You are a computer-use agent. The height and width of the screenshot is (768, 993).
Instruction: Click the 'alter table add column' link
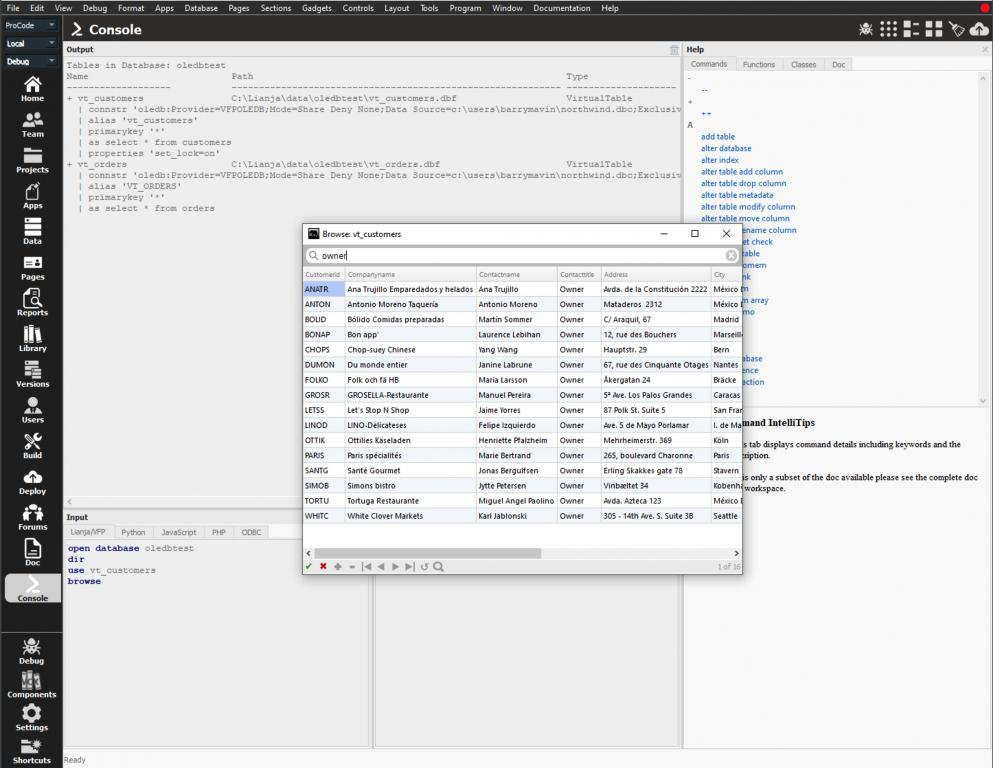[741, 172]
